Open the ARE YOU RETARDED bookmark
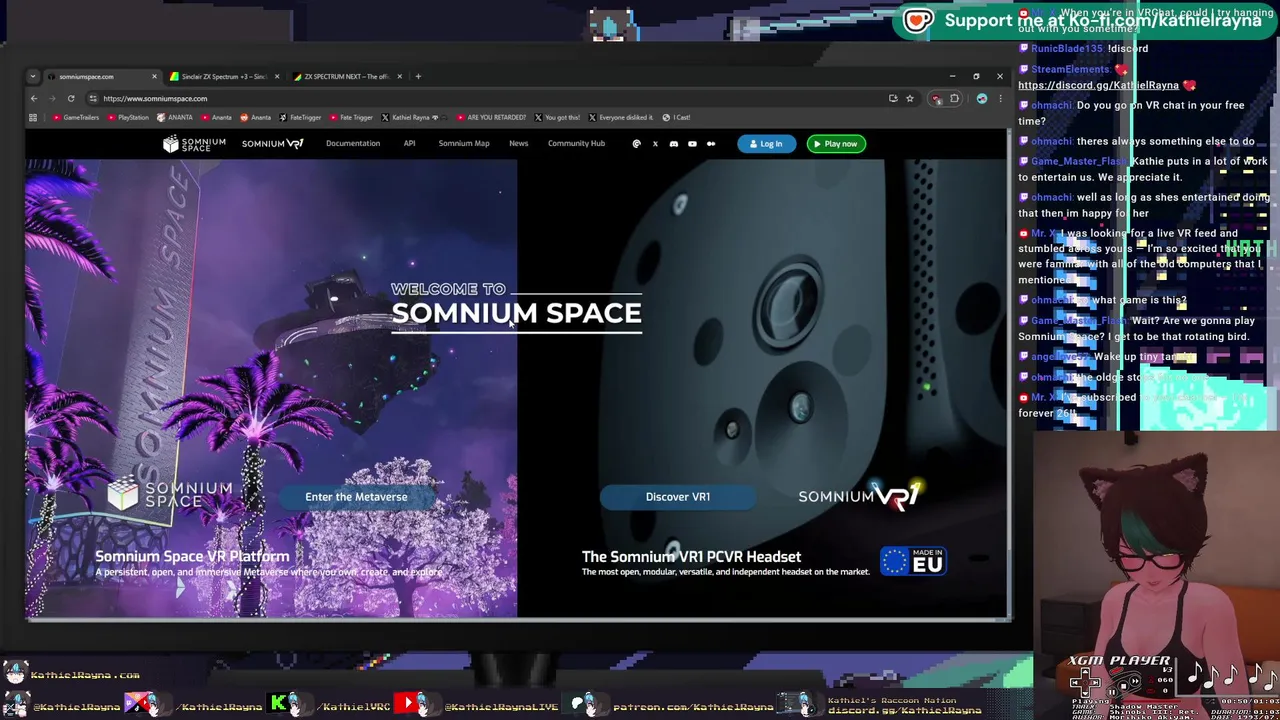Image resolution: width=1280 pixels, height=720 pixels. coord(491,117)
